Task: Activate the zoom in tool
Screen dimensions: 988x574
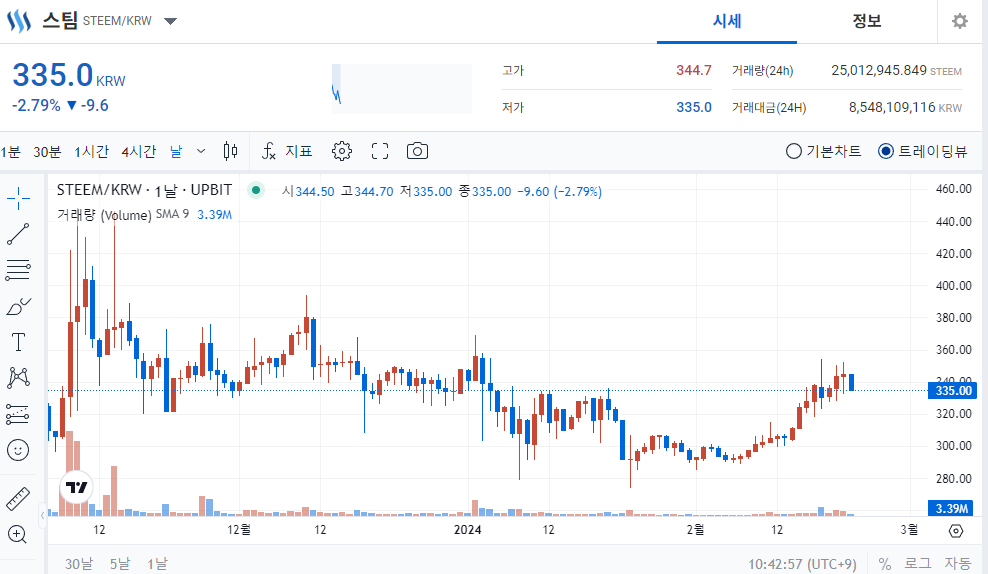Action: coord(18,534)
